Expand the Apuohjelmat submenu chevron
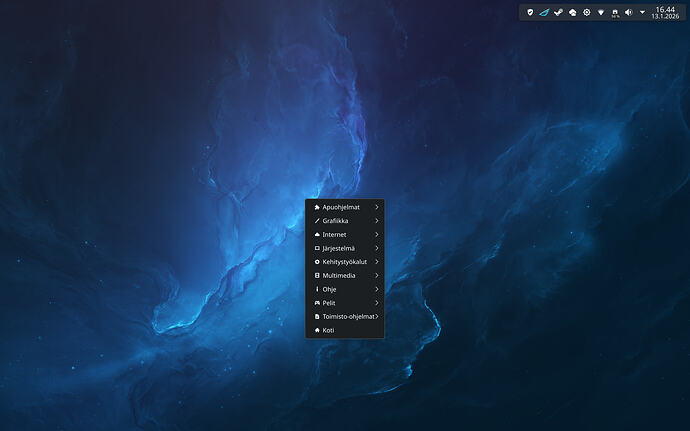Screen dimensions: 690x431 (376, 207)
